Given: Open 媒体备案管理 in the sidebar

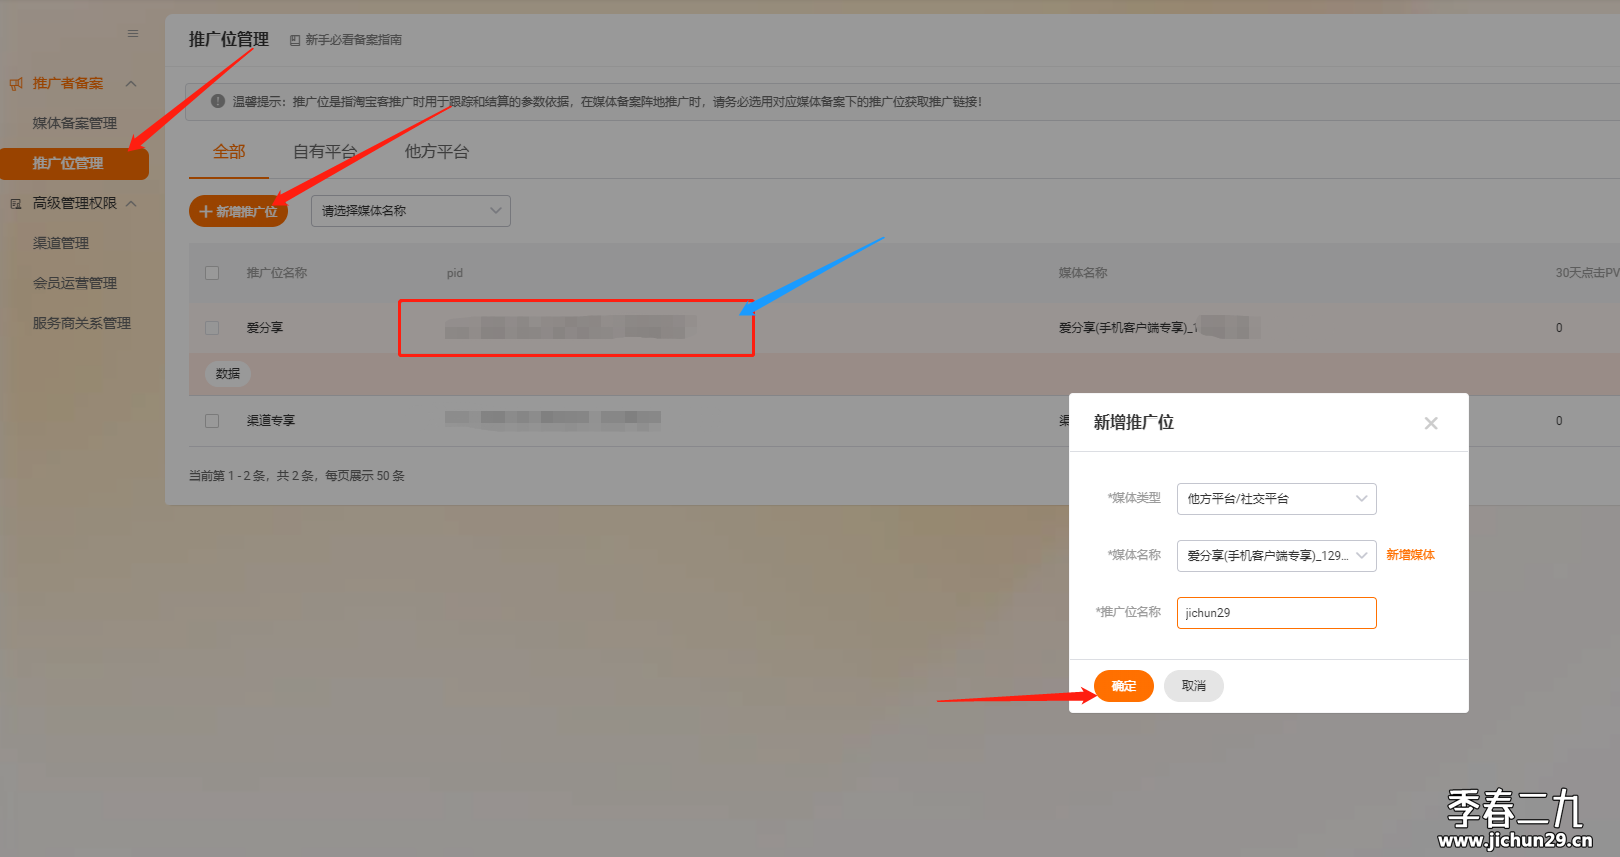Looking at the screenshot, I should [75, 123].
